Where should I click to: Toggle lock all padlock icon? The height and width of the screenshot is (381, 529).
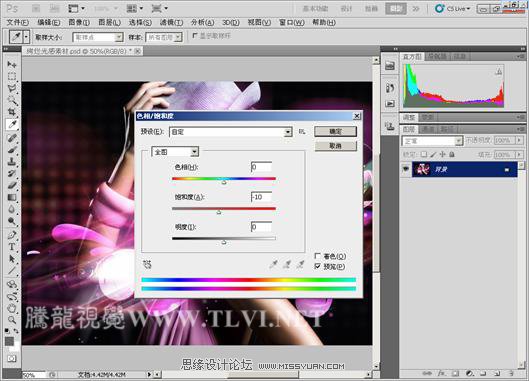tap(452, 154)
